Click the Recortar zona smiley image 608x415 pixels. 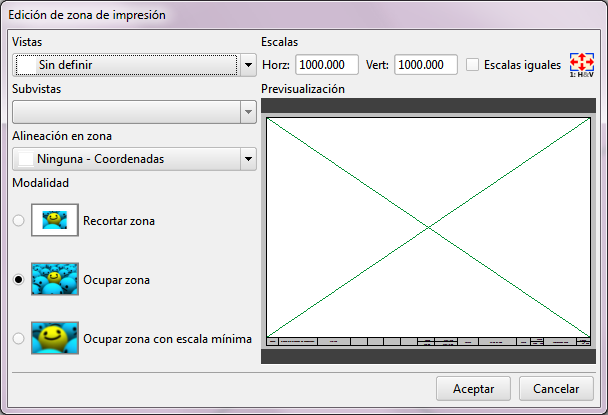55,220
